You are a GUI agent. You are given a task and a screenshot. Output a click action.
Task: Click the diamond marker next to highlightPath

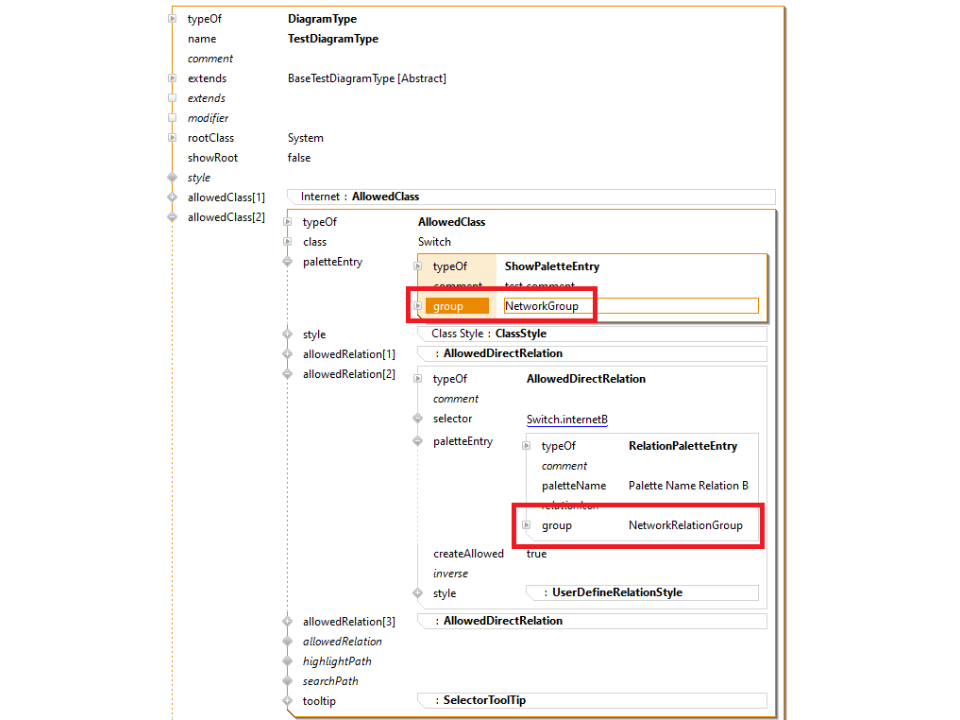pos(288,661)
